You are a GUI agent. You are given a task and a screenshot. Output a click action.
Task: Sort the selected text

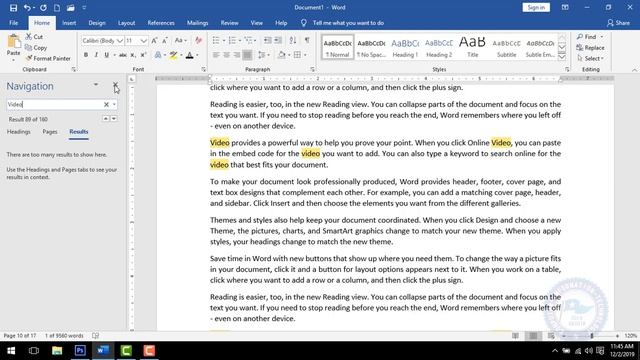click(293, 40)
